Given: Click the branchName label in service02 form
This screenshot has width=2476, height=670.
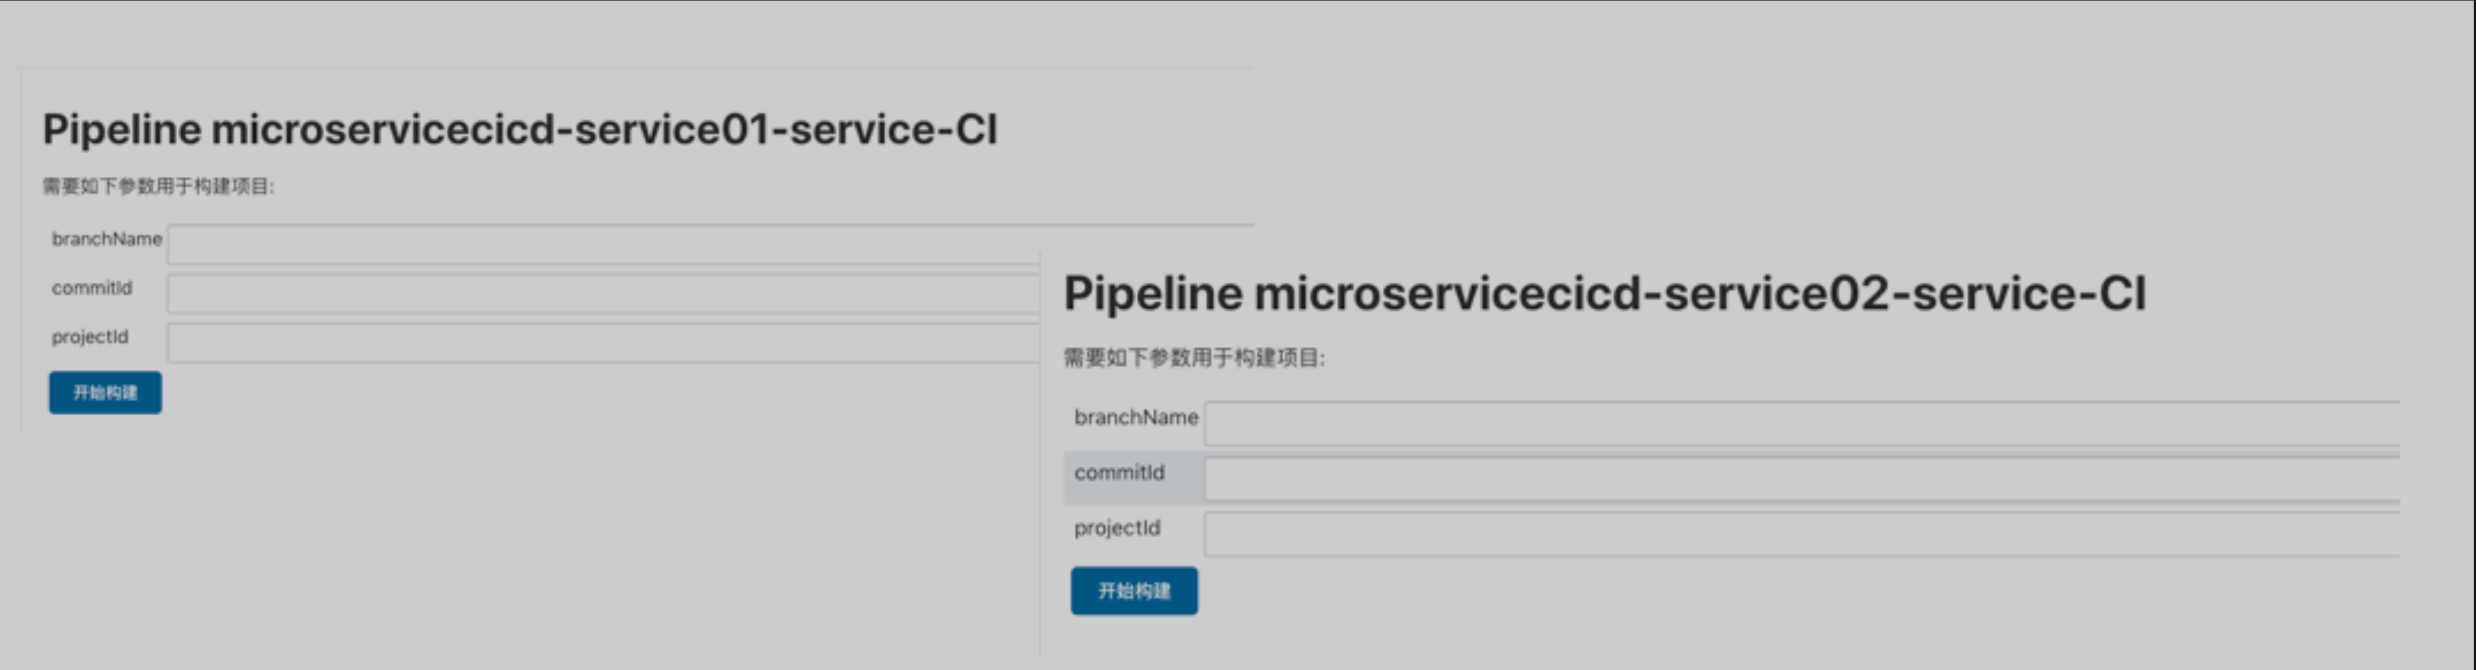Looking at the screenshot, I should pyautogui.click(x=1136, y=417).
